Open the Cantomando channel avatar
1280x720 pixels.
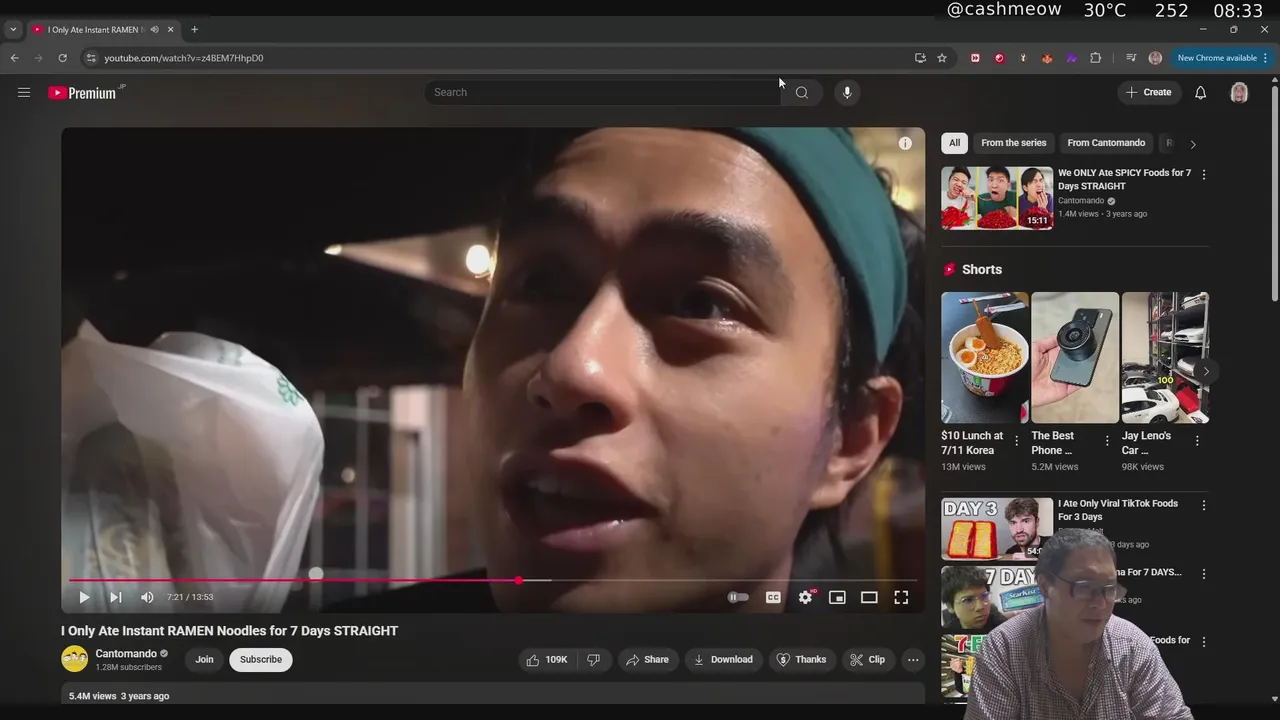[74, 659]
